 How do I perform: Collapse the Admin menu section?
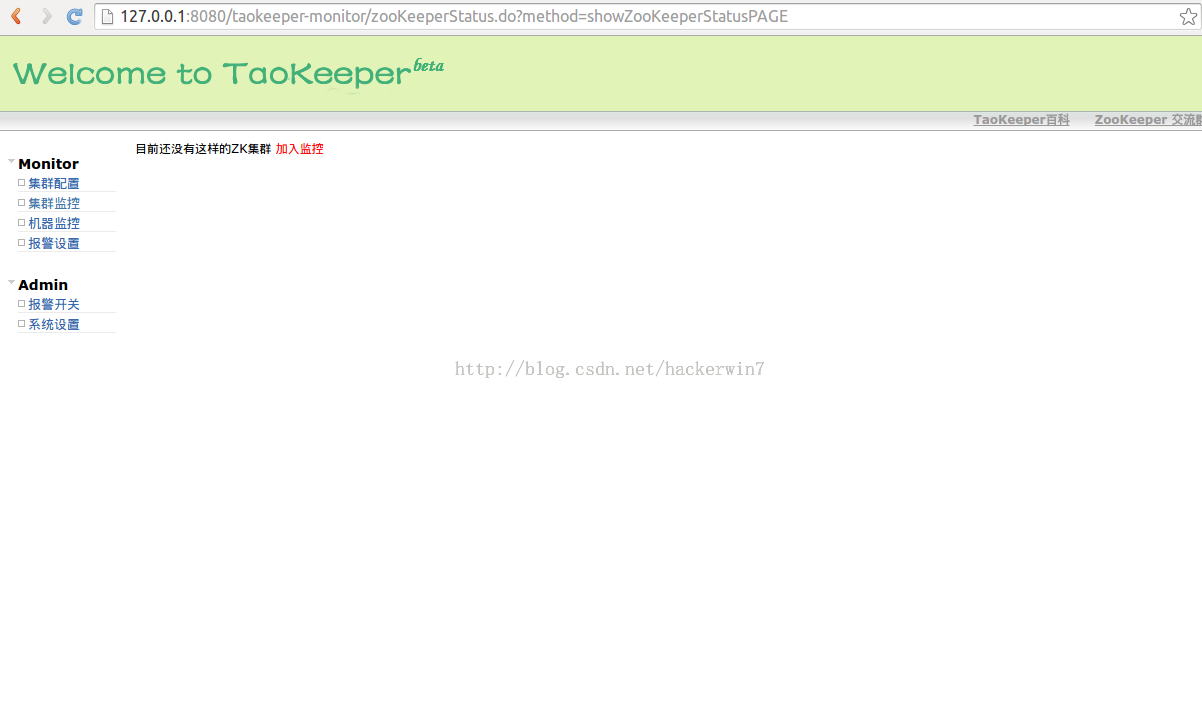coord(12,282)
